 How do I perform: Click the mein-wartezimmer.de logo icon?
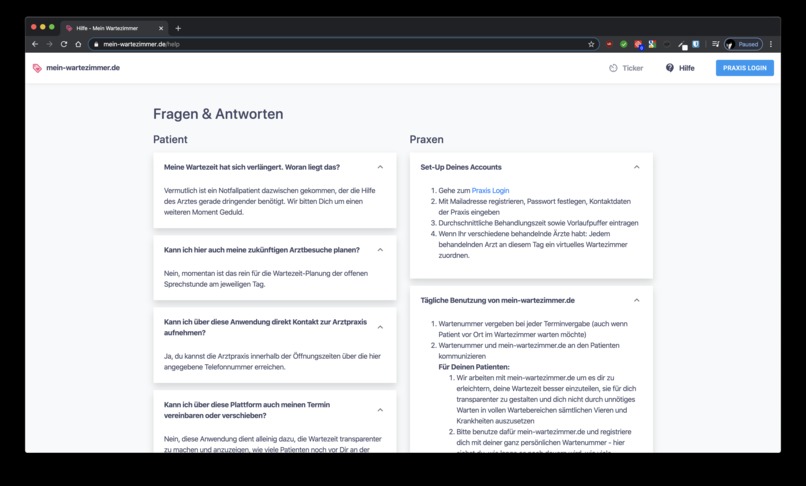pos(37,68)
